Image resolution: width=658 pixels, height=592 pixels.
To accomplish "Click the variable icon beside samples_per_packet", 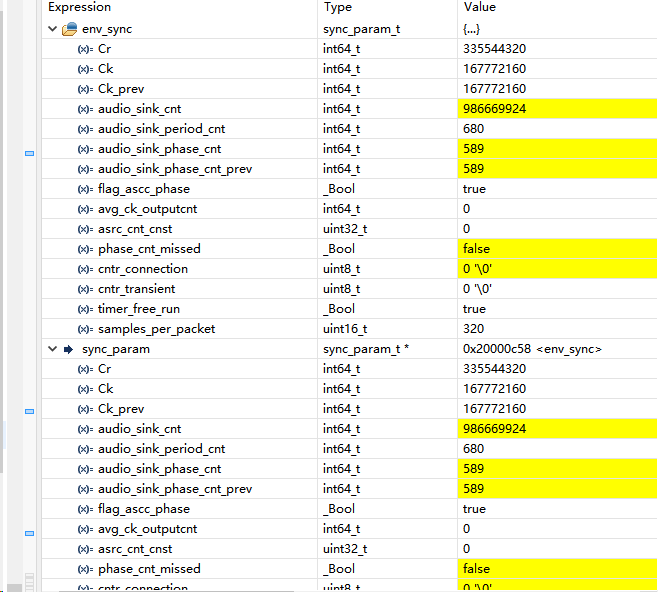I will (85, 329).
